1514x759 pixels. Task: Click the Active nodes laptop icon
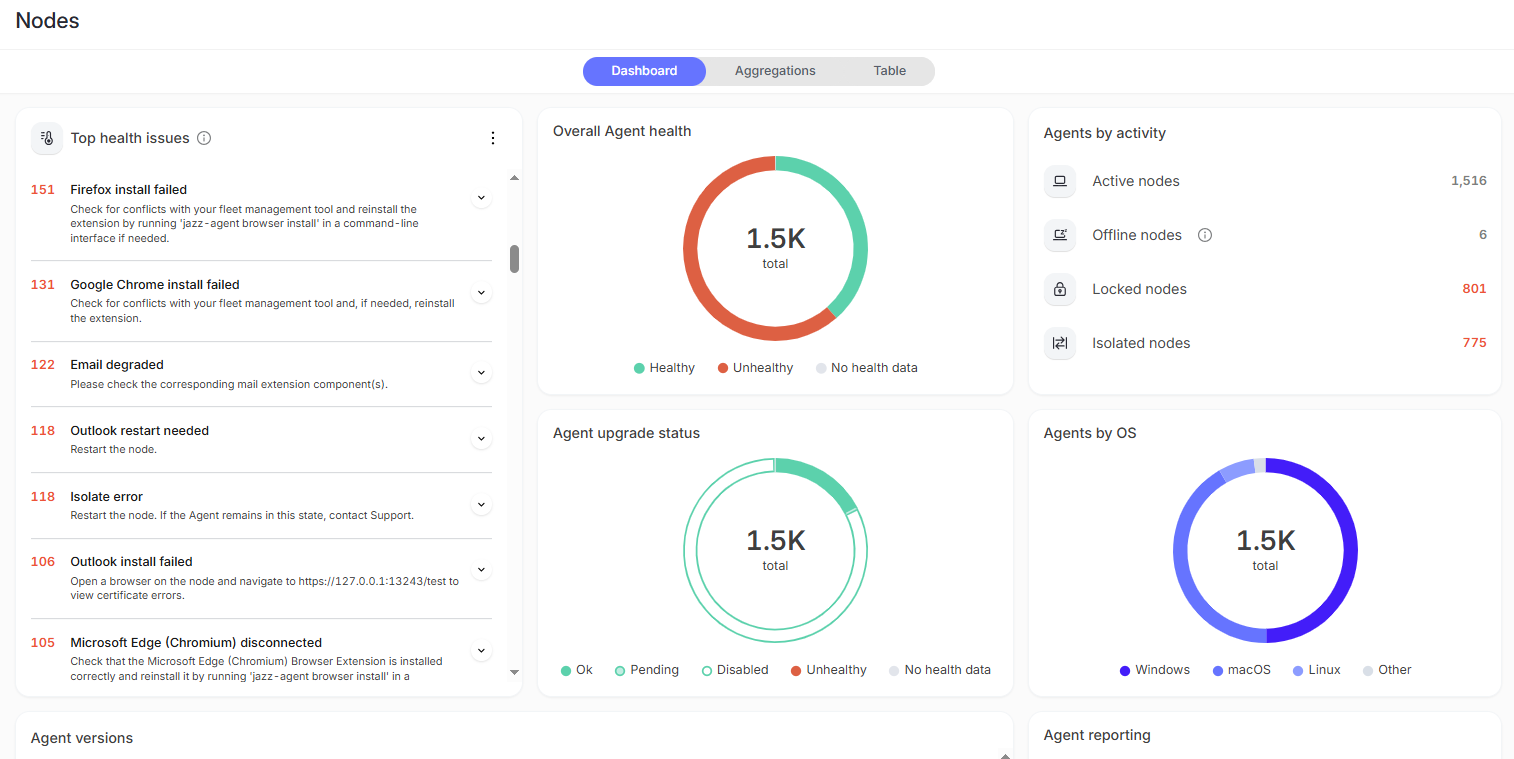pyautogui.click(x=1060, y=181)
